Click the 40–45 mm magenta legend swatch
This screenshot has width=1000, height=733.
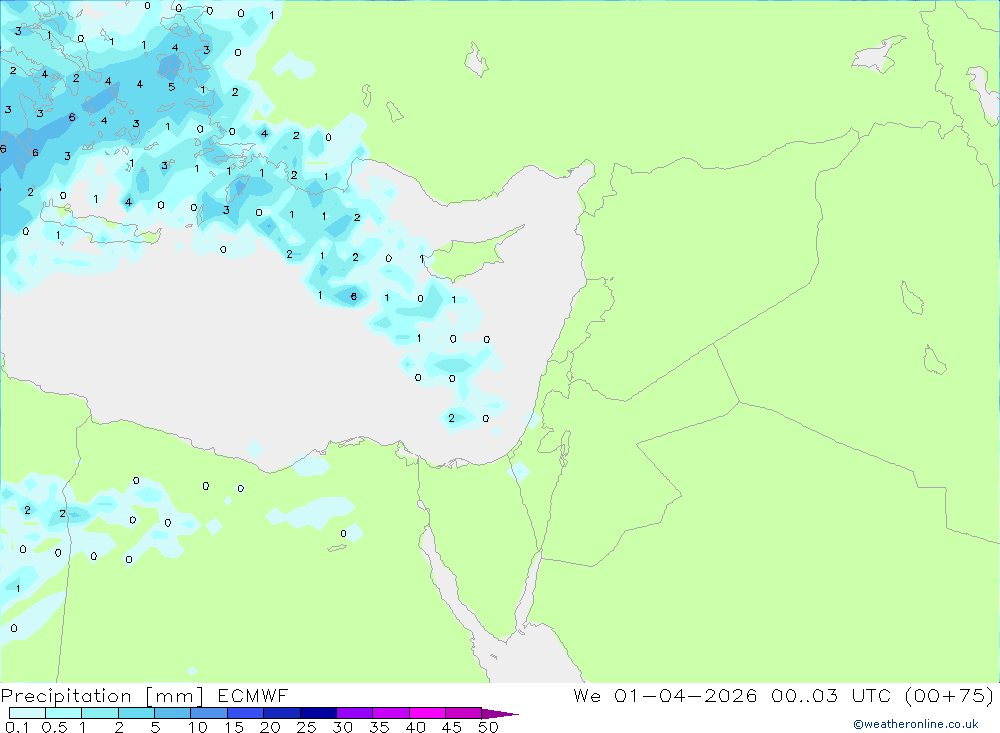(x=427, y=713)
